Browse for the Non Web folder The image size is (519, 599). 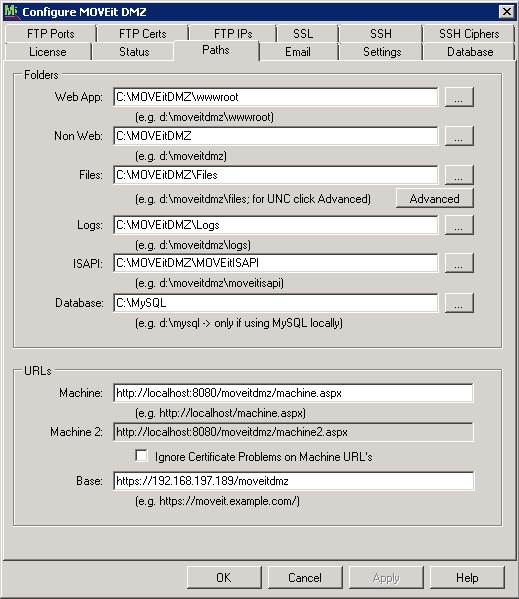pyautogui.click(x=459, y=136)
